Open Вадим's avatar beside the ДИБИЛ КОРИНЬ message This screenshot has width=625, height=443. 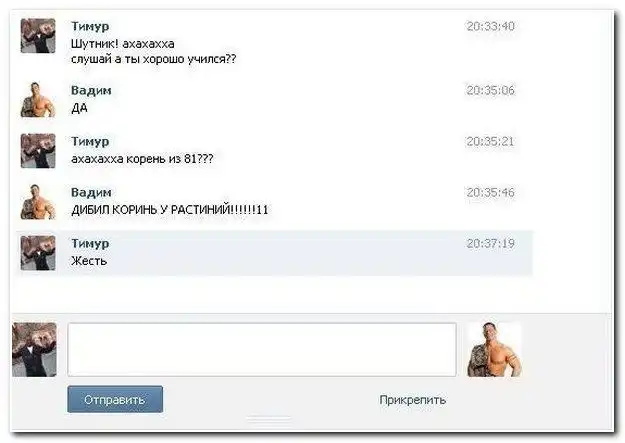click(38, 202)
